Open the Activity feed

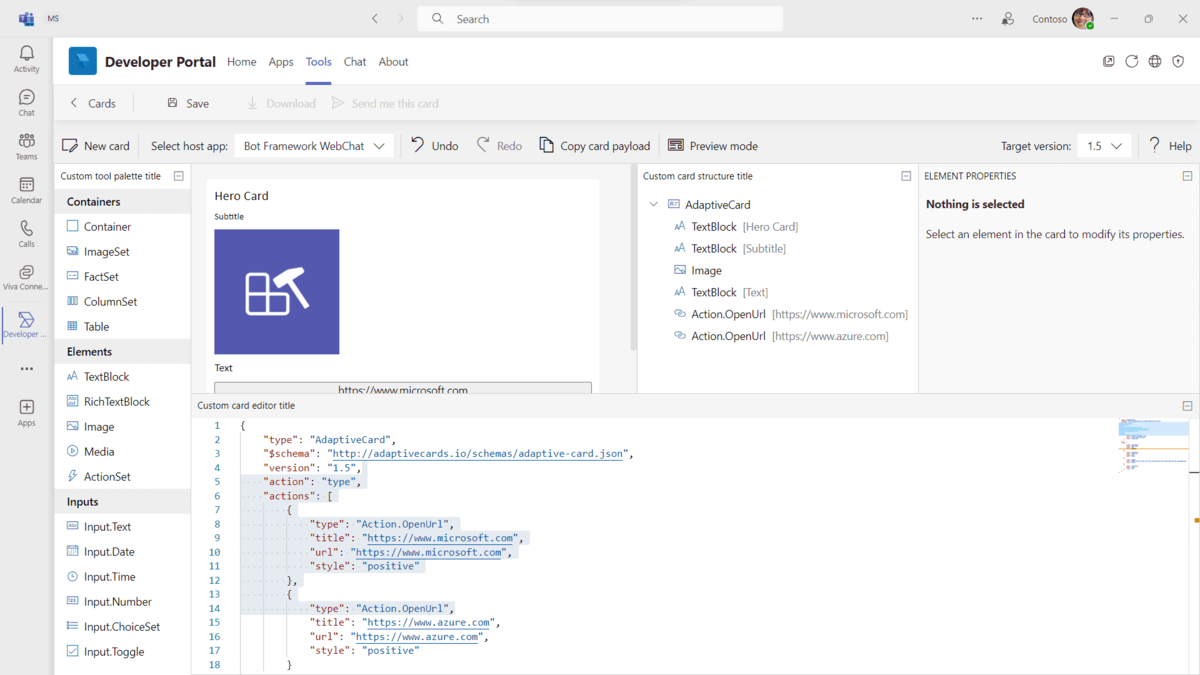coord(25,57)
